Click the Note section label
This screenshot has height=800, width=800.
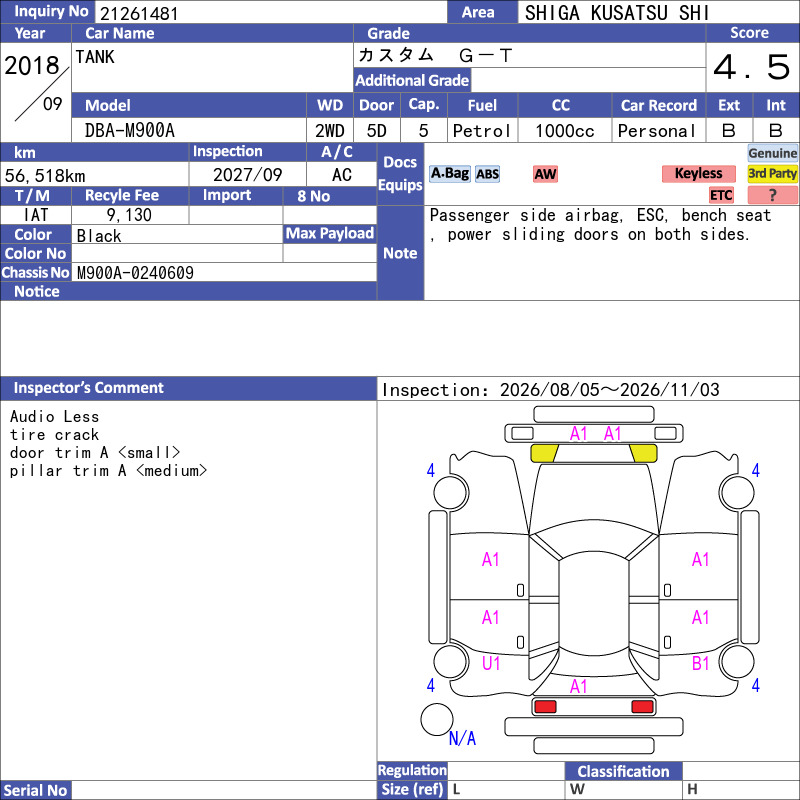pyautogui.click(x=400, y=253)
